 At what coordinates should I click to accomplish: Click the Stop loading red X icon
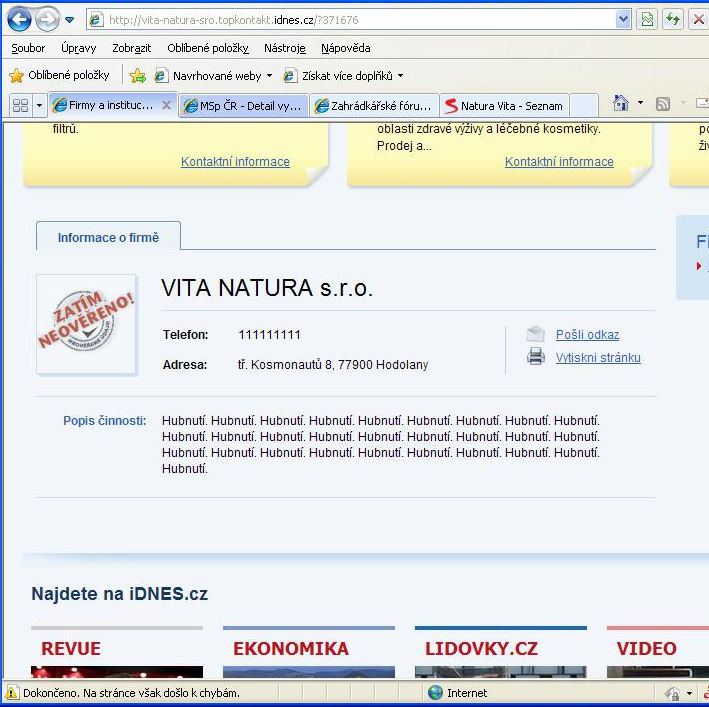point(698,20)
